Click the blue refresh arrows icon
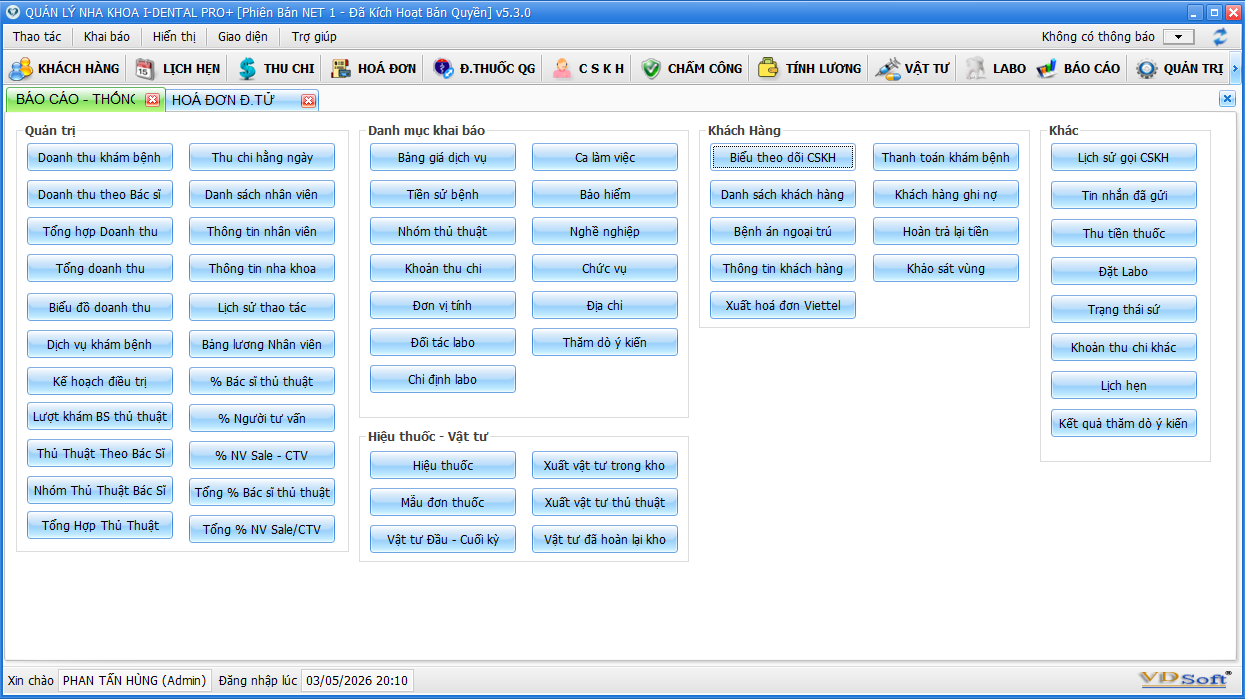 (1220, 37)
